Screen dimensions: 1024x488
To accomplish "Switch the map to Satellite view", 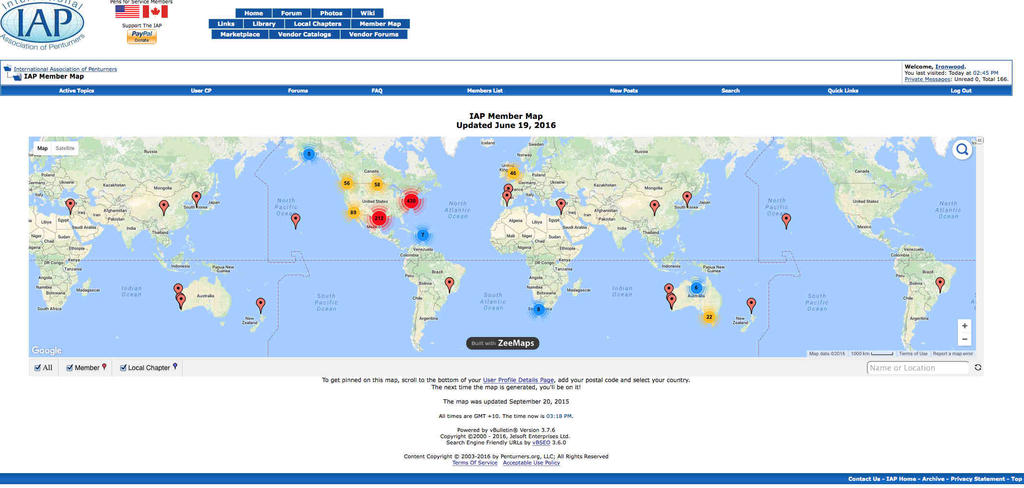I will pyautogui.click(x=65, y=148).
